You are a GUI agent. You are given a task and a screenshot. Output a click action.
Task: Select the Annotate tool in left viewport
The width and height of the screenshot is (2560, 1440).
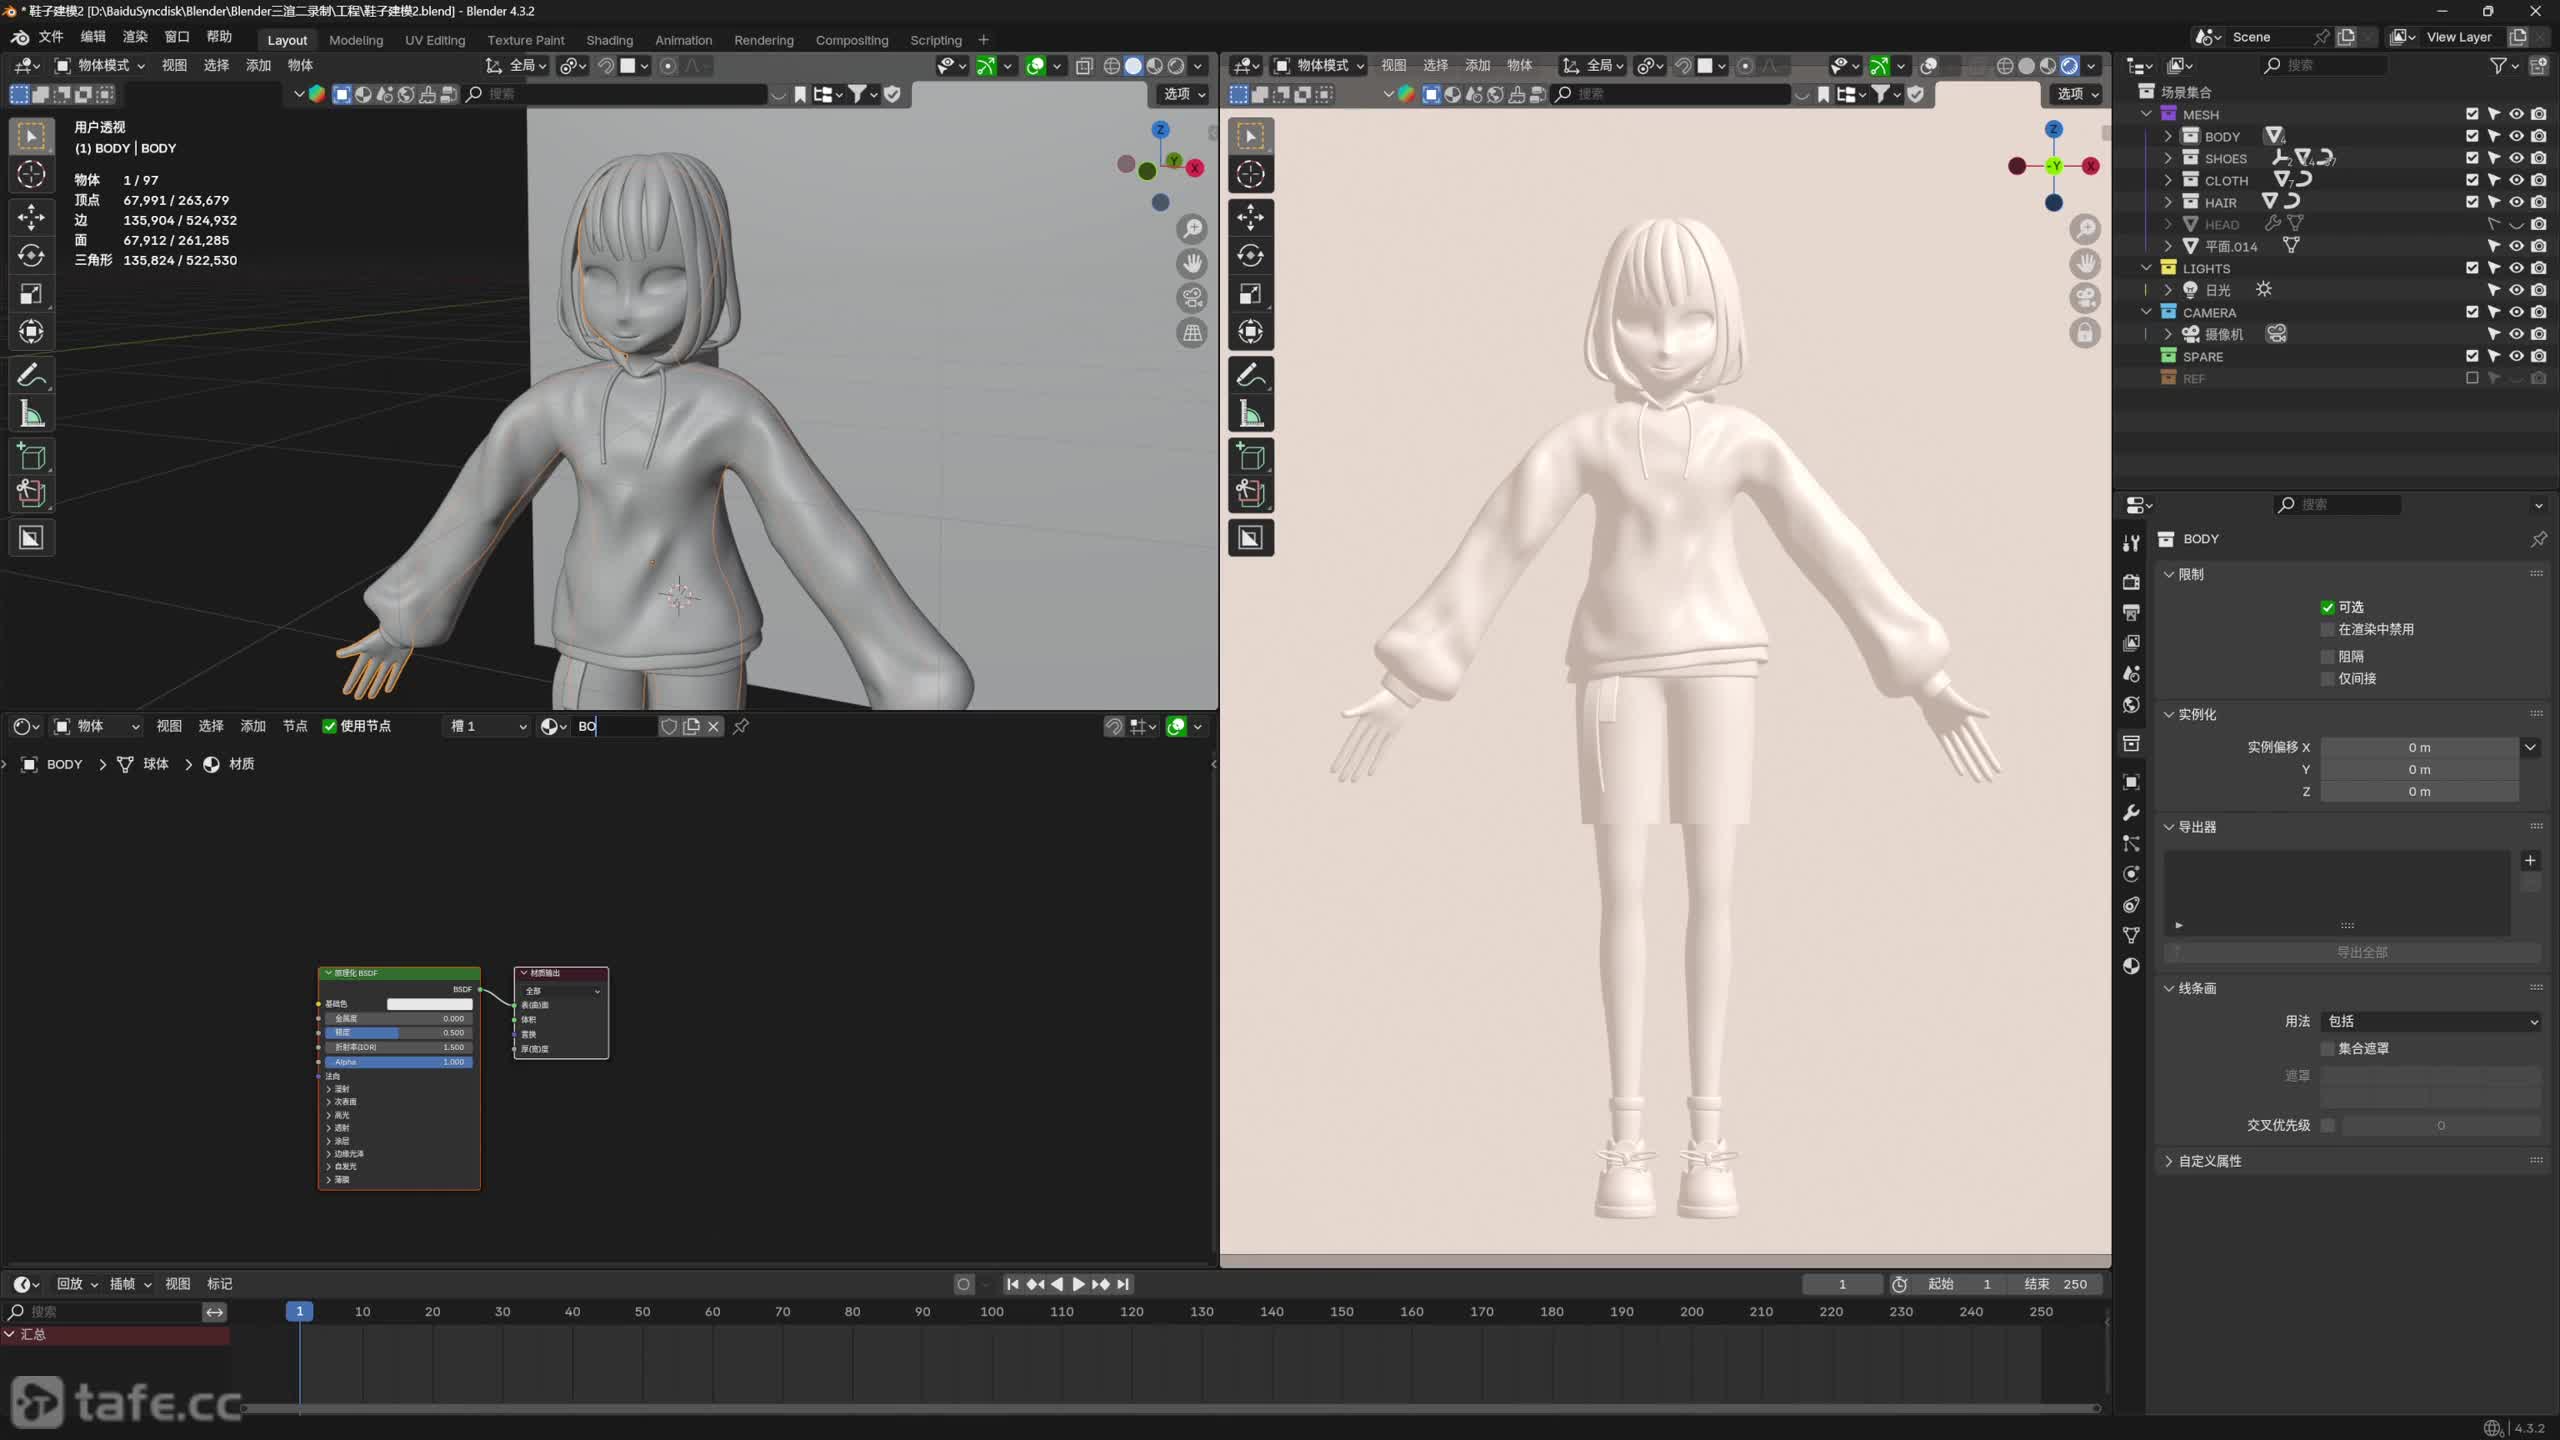[x=31, y=376]
